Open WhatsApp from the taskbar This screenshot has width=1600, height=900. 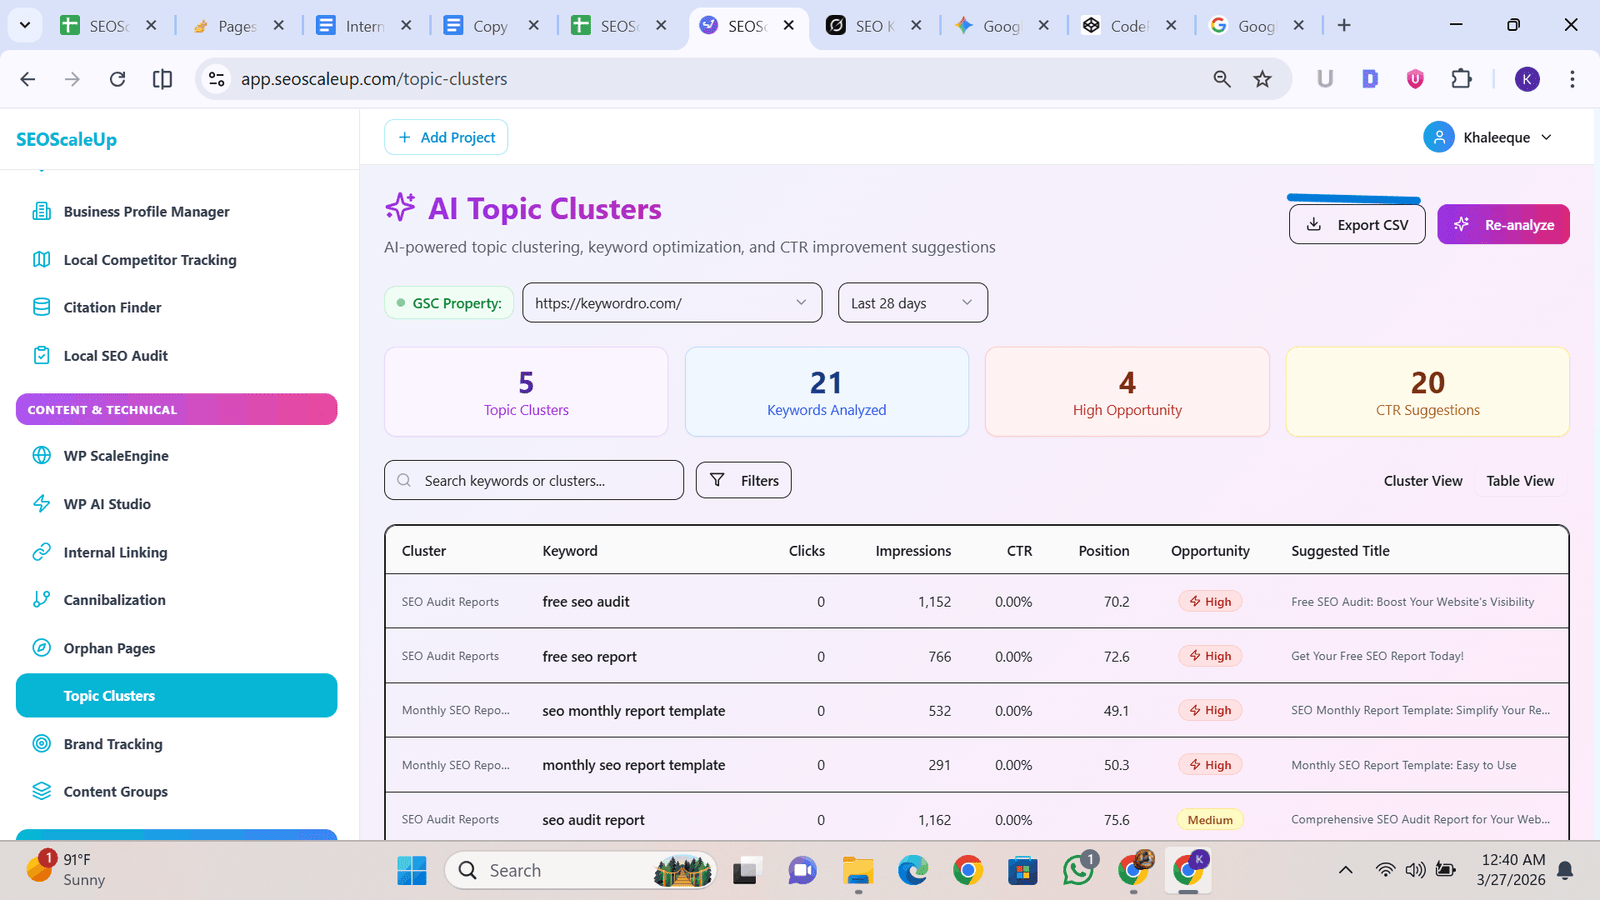[1077, 870]
